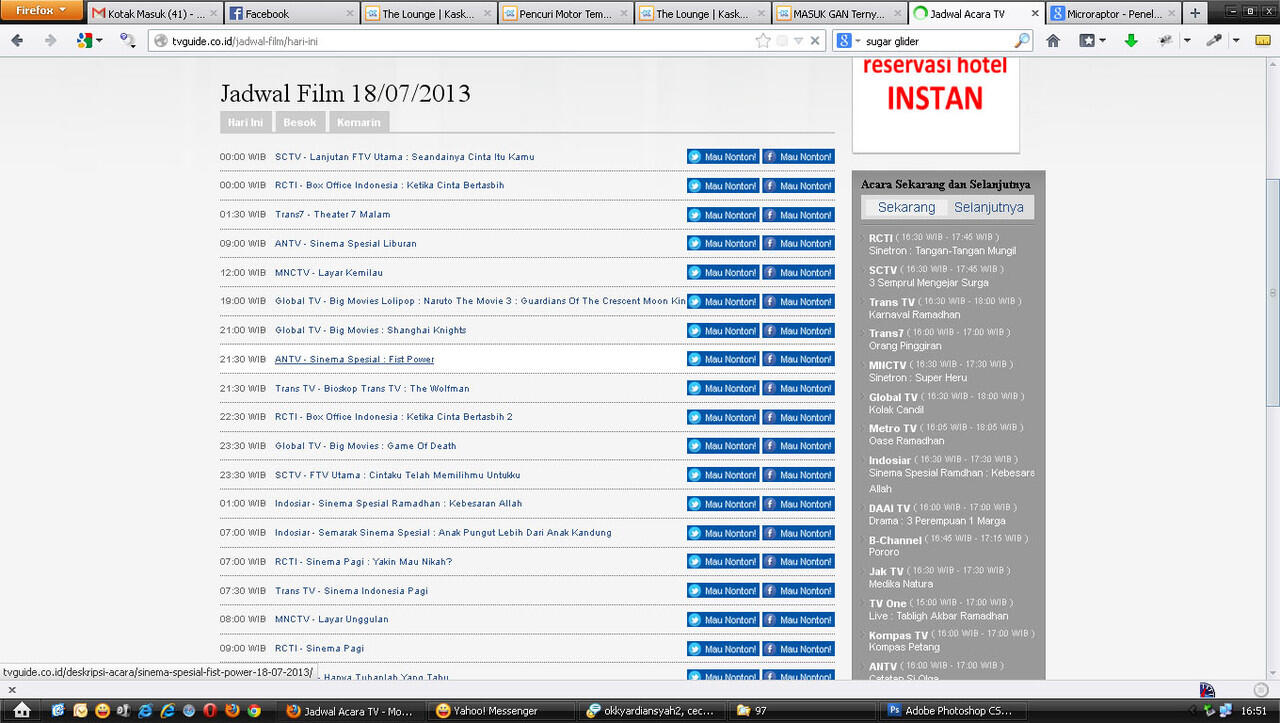Launch Opera from quick launch bar
Image resolution: width=1280 pixels, height=723 pixels.
tap(209, 711)
